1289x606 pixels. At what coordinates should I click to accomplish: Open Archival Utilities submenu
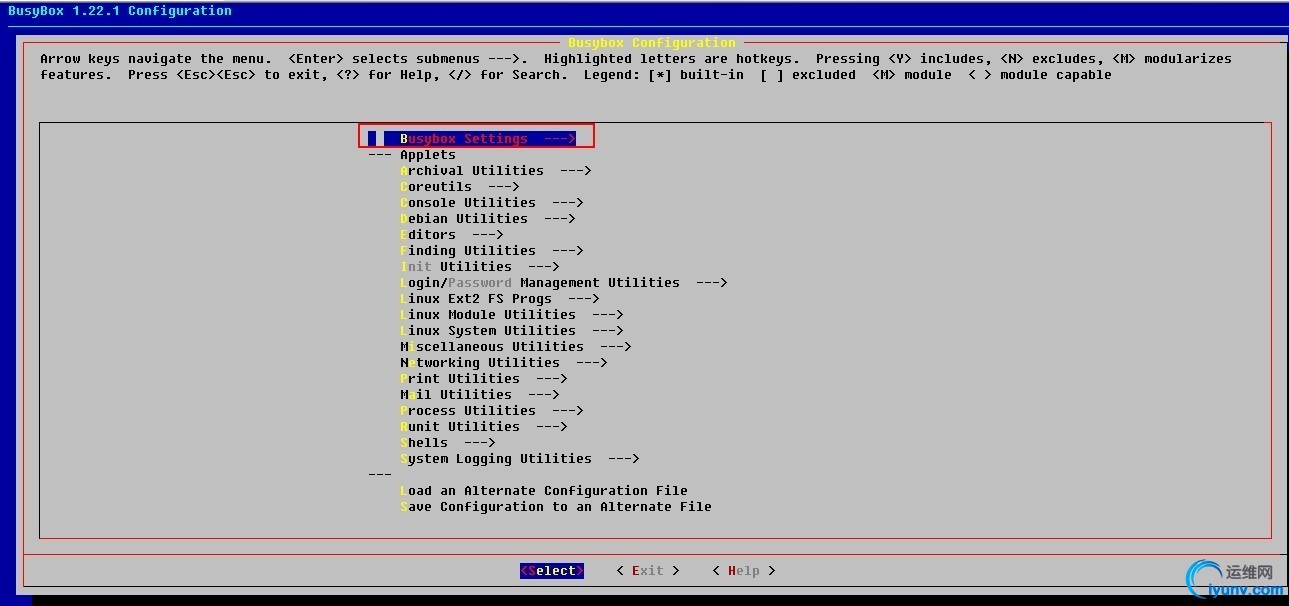pyautogui.click(x=496, y=171)
